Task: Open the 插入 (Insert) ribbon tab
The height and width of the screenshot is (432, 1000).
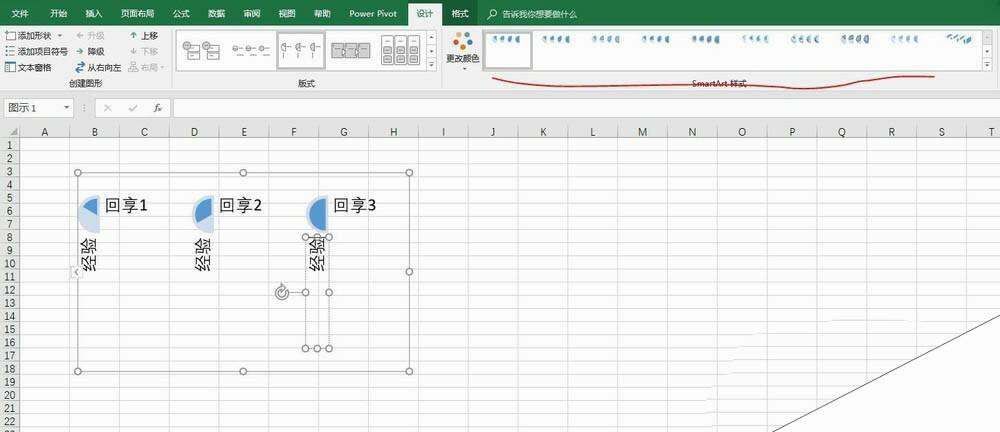Action: click(x=93, y=14)
